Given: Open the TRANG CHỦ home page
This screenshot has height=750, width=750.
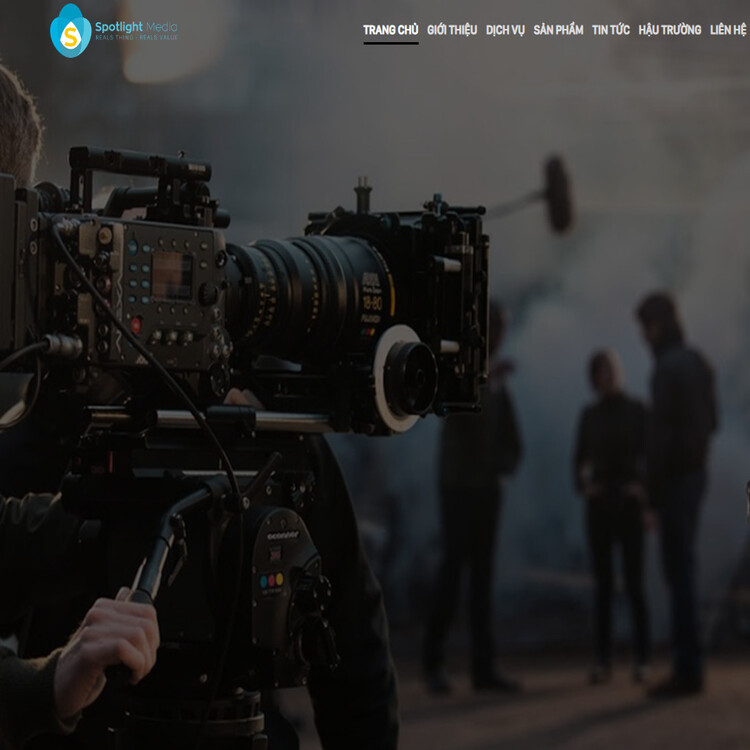Looking at the screenshot, I should [x=390, y=30].
